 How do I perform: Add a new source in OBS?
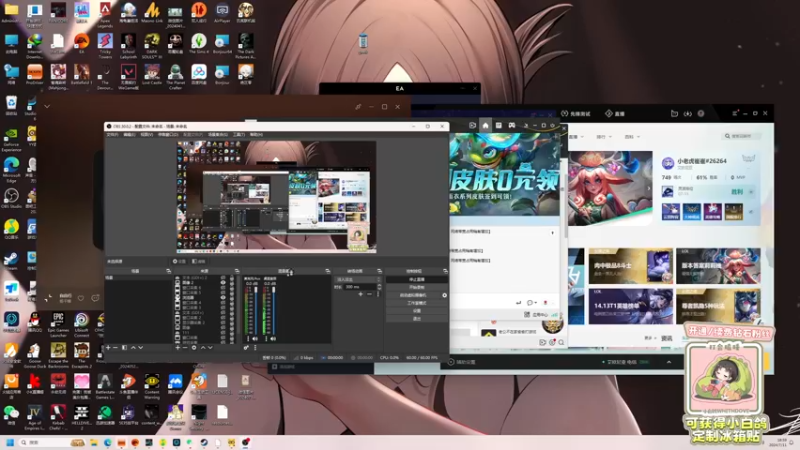tap(178, 347)
